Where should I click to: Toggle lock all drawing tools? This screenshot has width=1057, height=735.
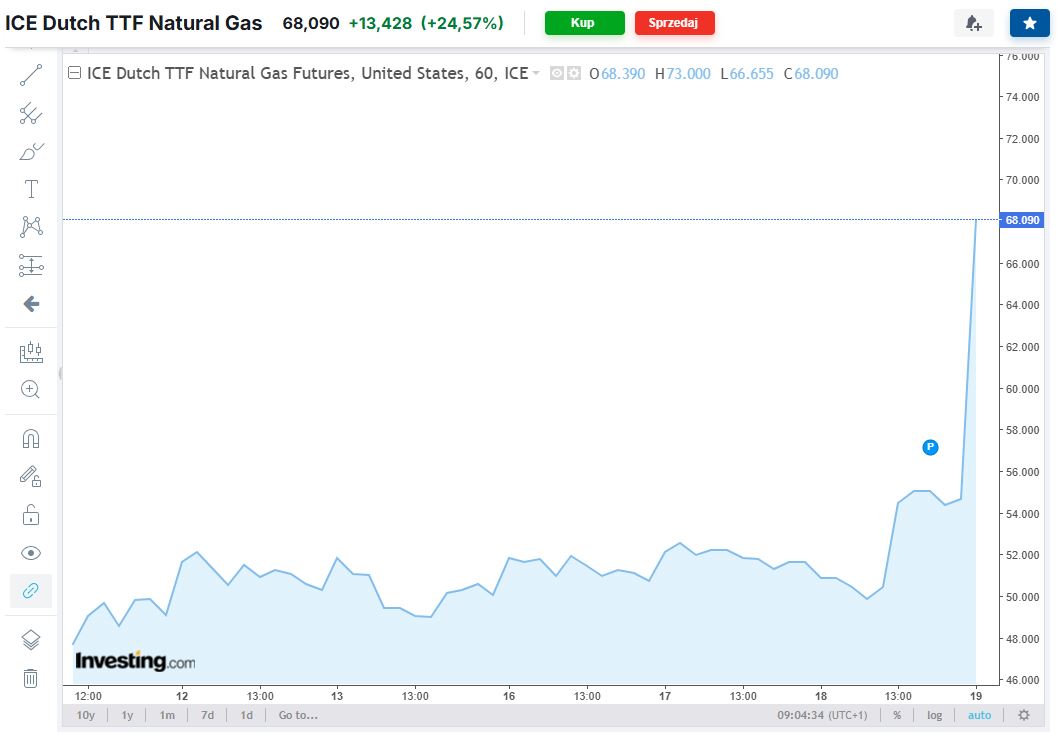[31, 515]
